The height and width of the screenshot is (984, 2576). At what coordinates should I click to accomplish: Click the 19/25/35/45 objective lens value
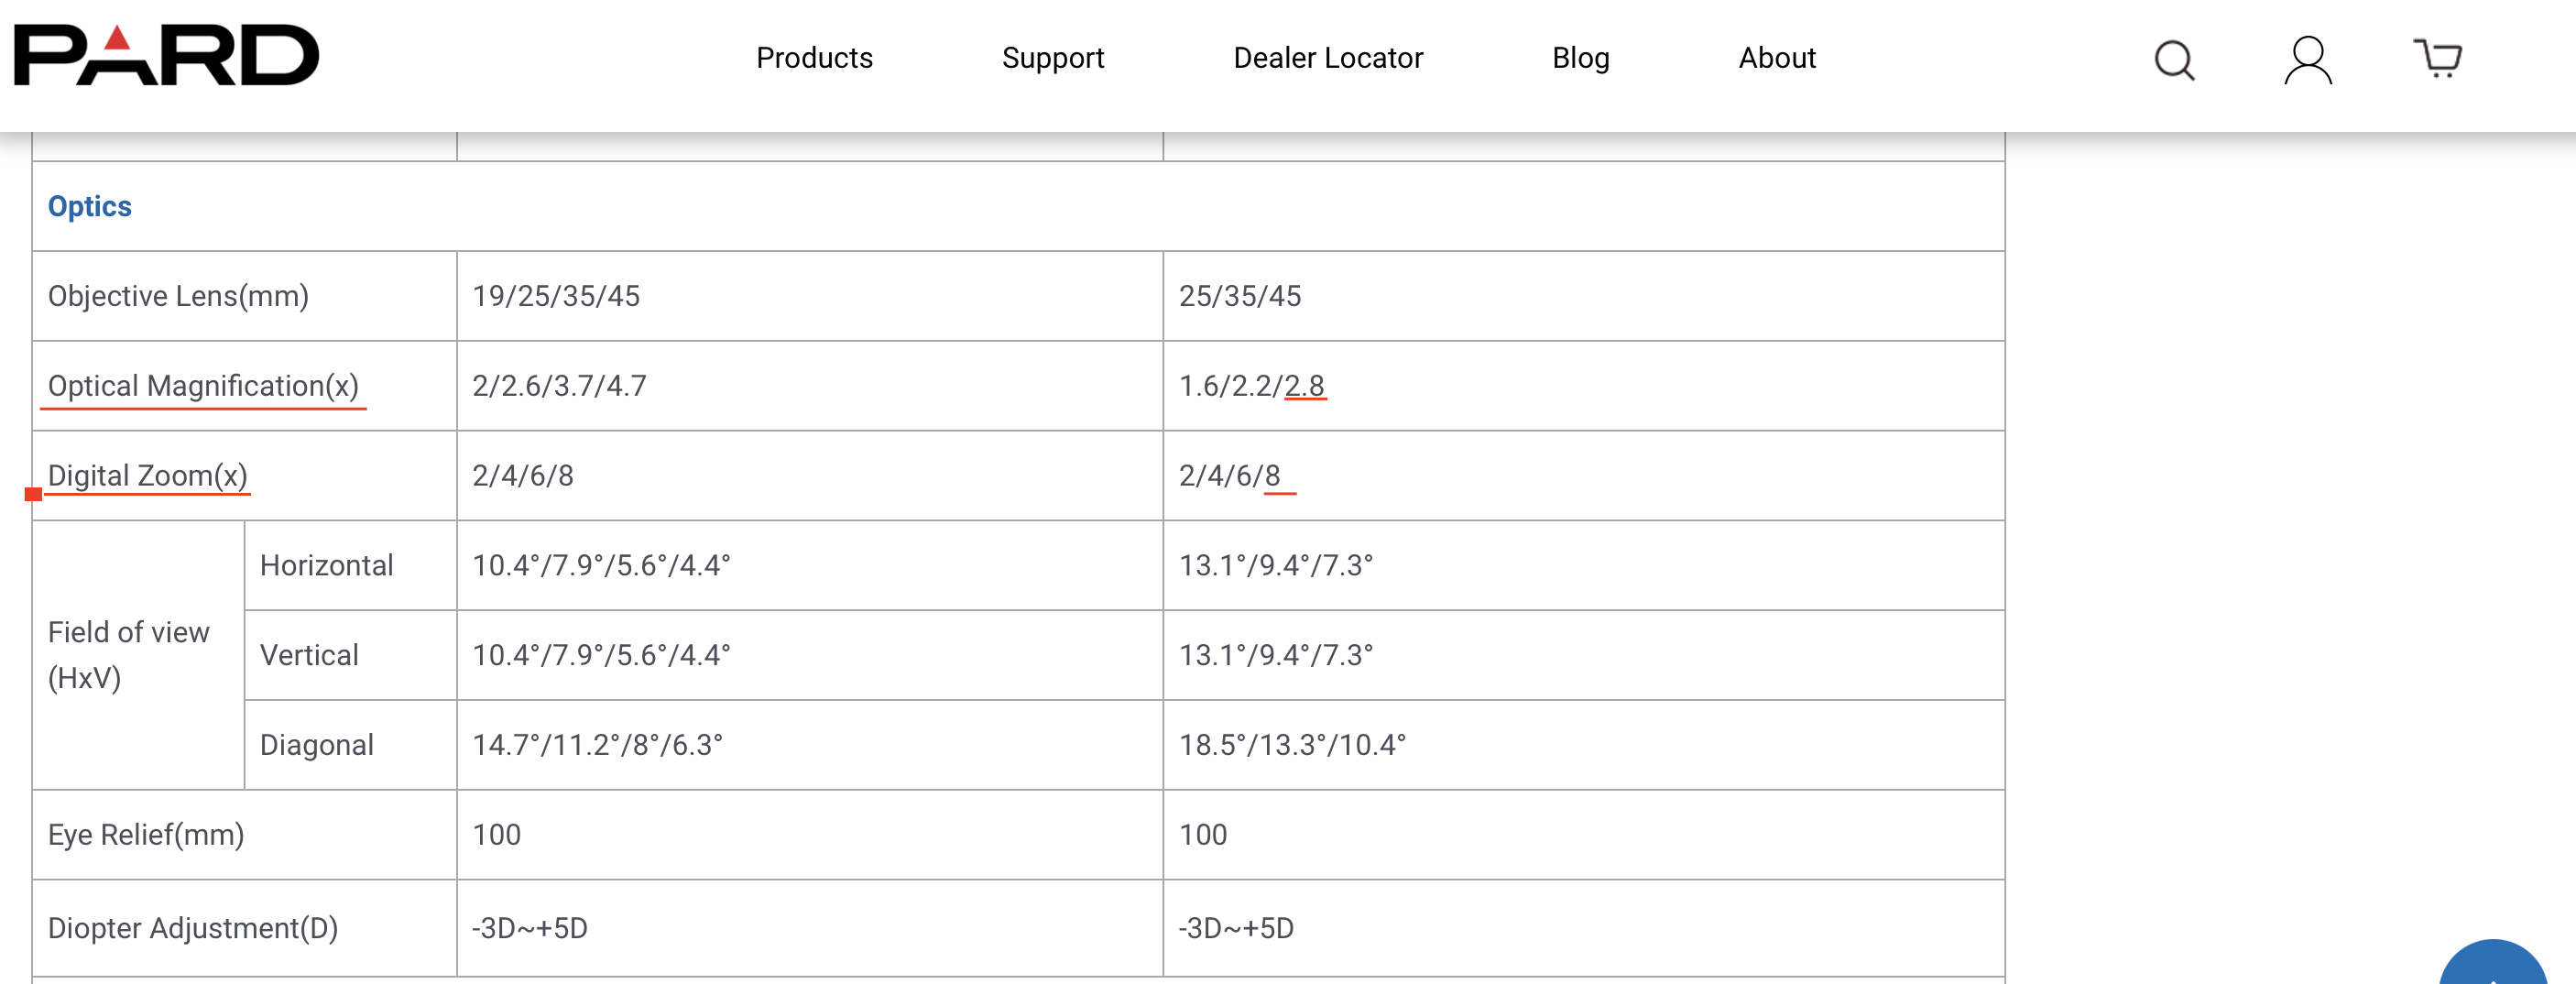click(556, 296)
